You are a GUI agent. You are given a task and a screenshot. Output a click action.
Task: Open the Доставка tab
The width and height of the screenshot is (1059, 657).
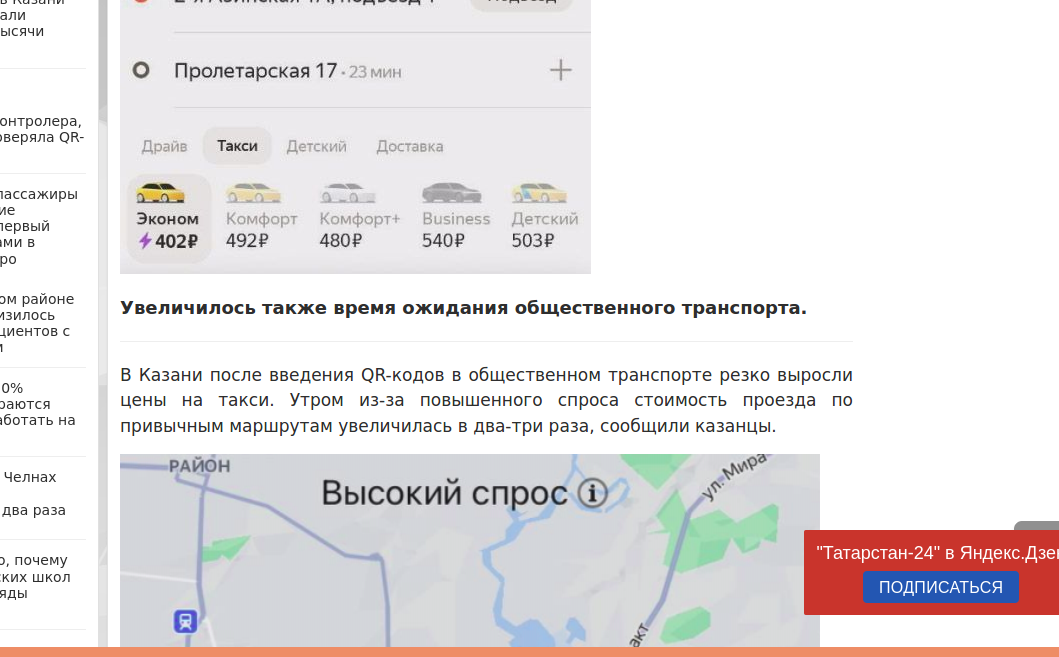[409, 146]
